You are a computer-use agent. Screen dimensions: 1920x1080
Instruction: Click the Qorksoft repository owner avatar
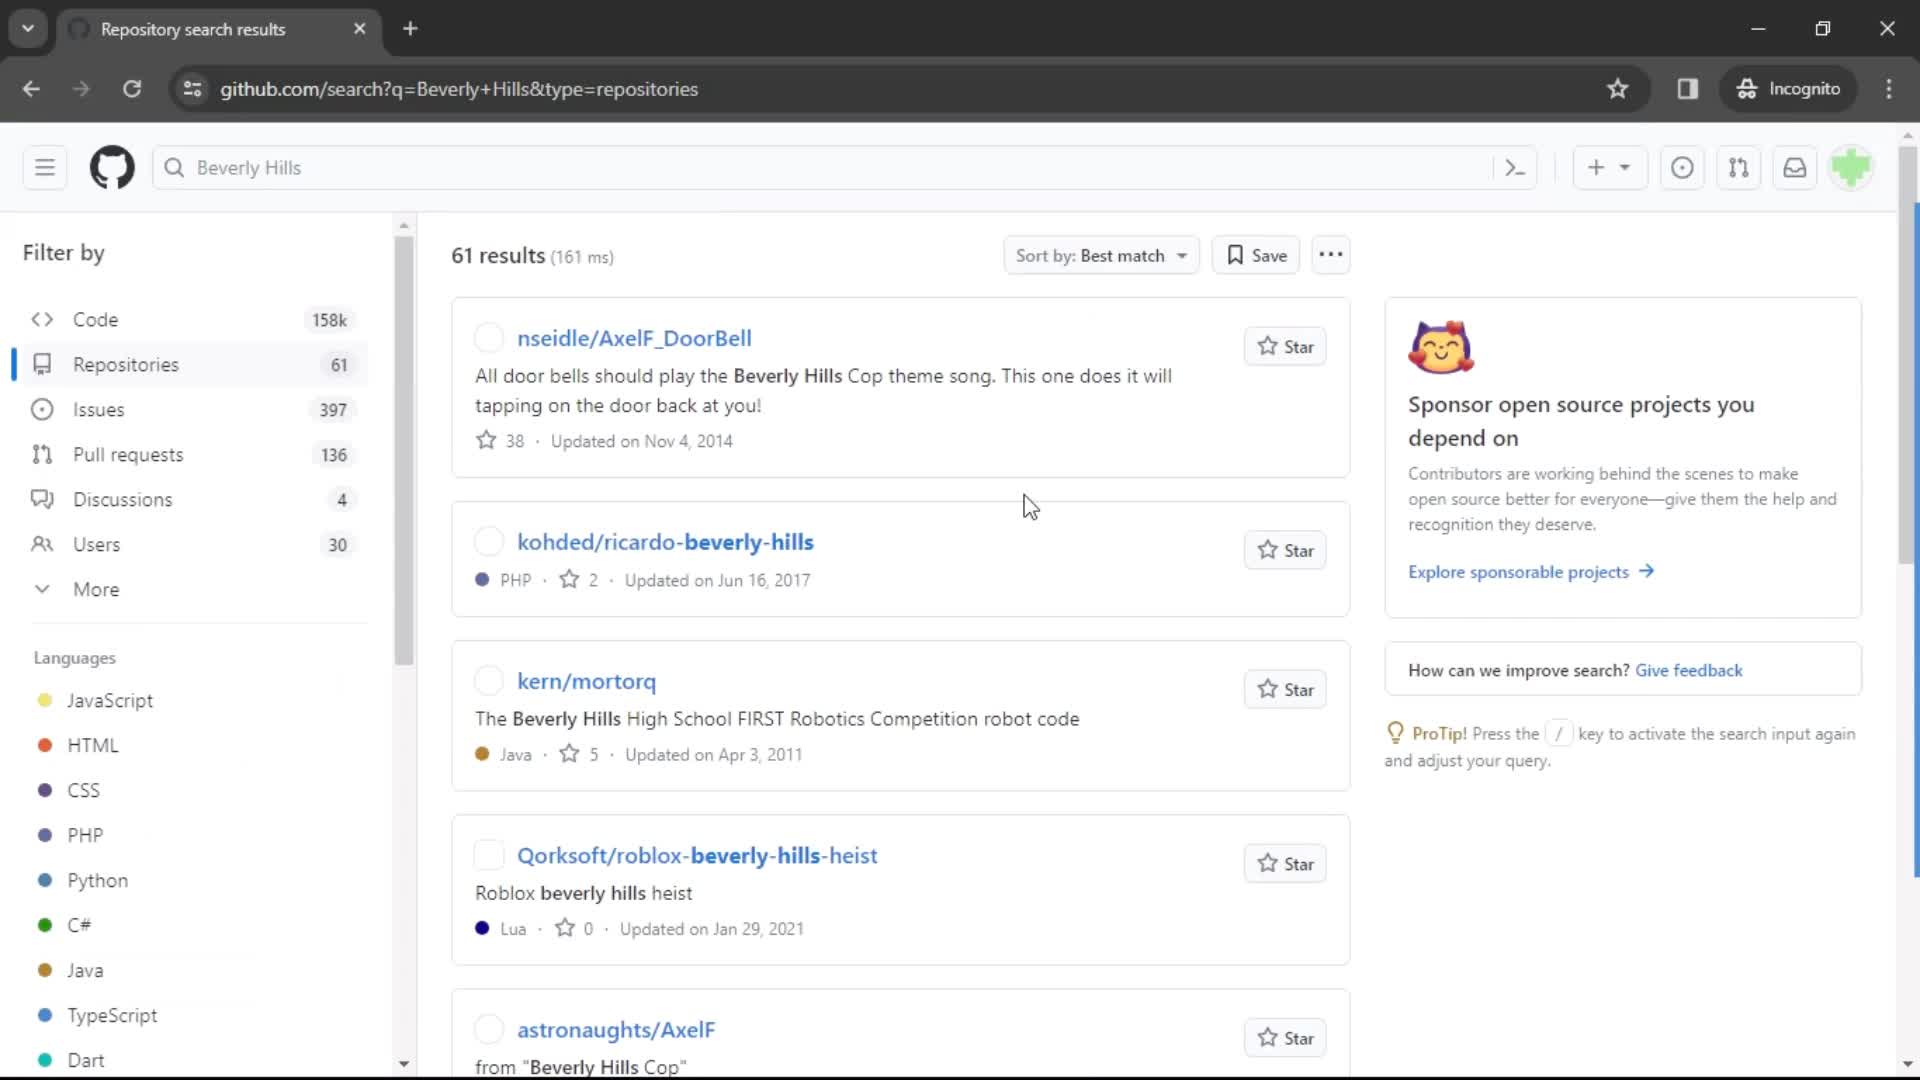click(489, 855)
